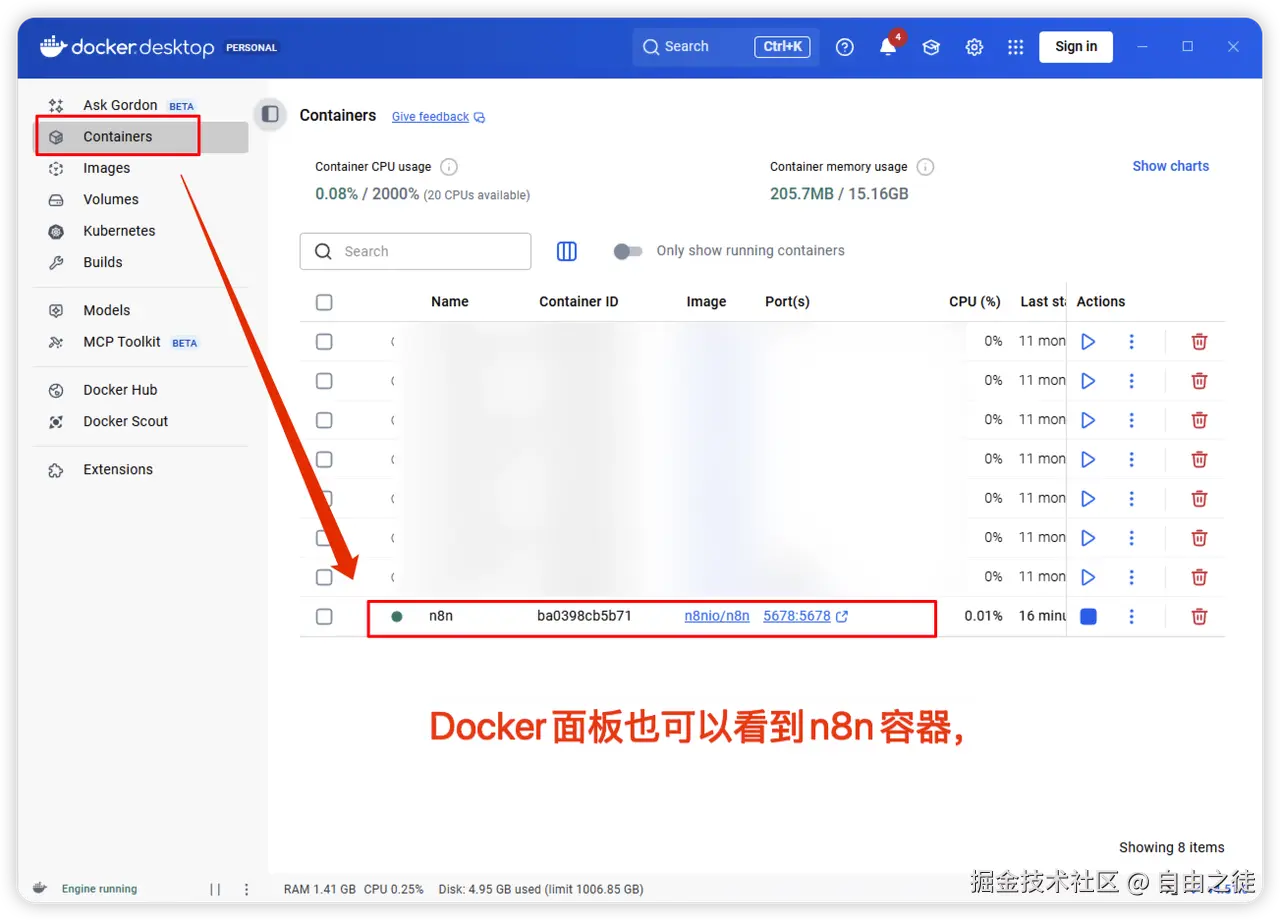This screenshot has height=920, width=1280.
Task: Open the apps grid icon
Action: (1016, 47)
